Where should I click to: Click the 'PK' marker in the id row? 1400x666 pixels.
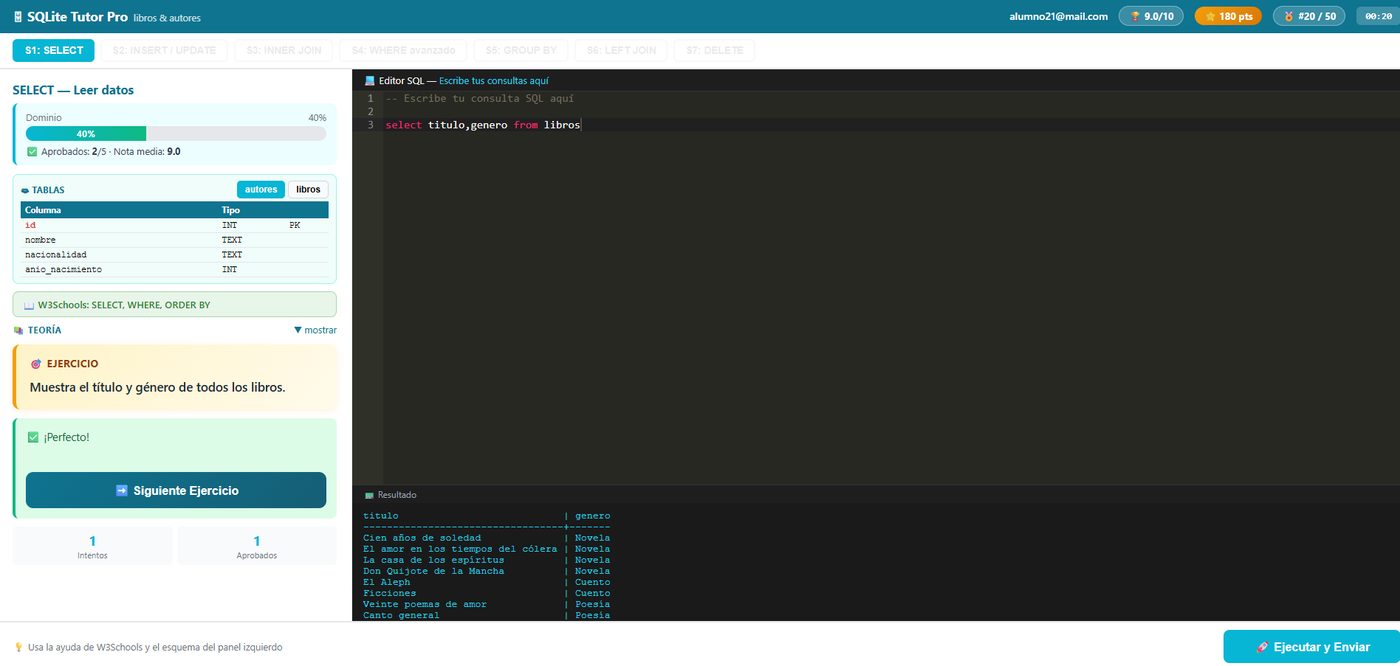(x=295, y=225)
